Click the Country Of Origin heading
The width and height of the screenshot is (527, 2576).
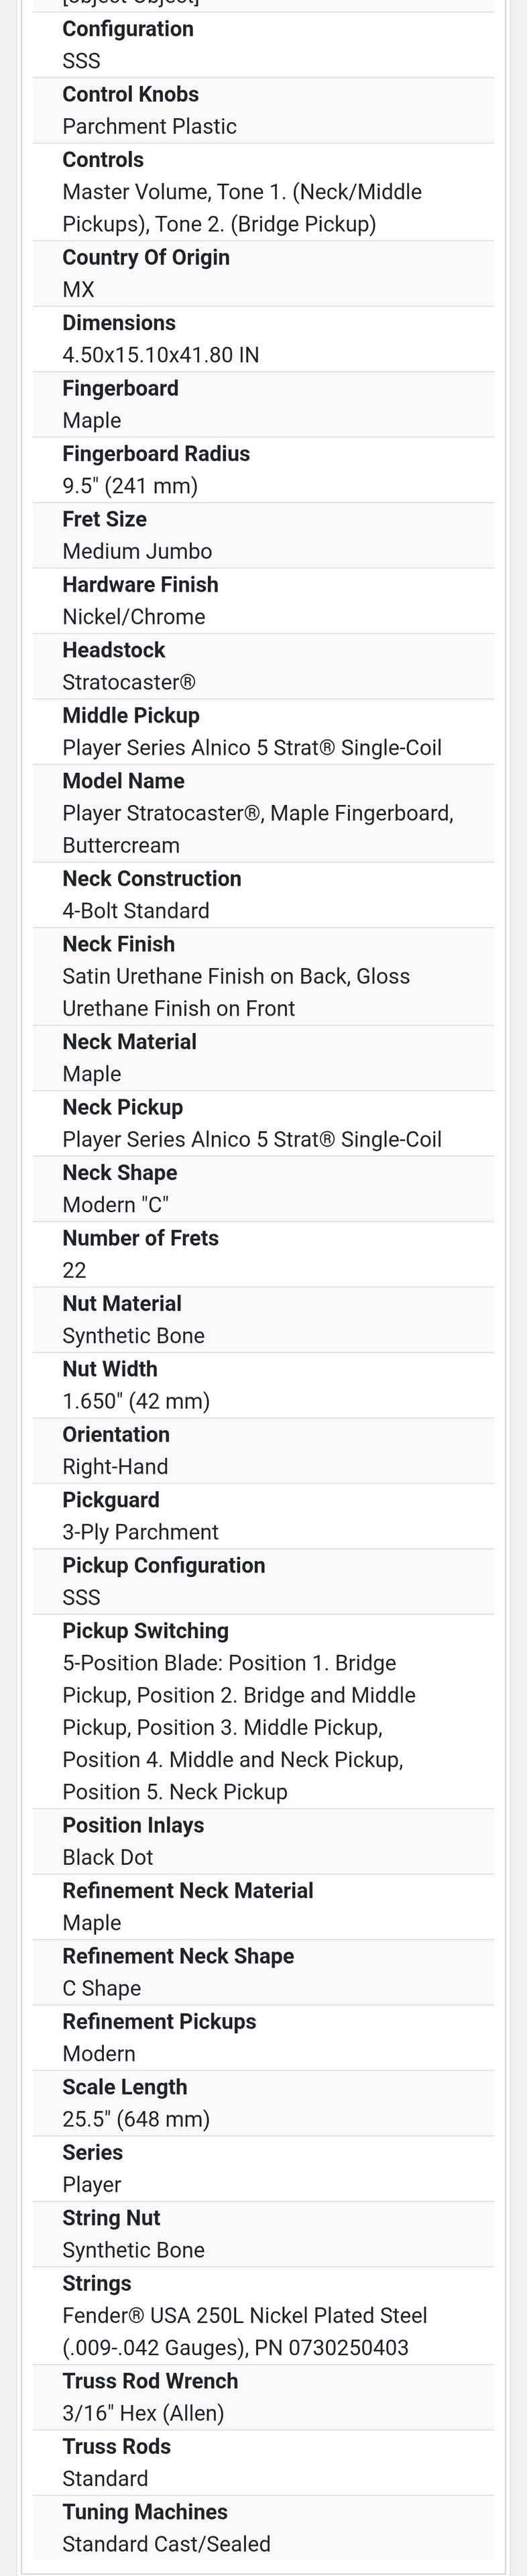(x=145, y=257)
